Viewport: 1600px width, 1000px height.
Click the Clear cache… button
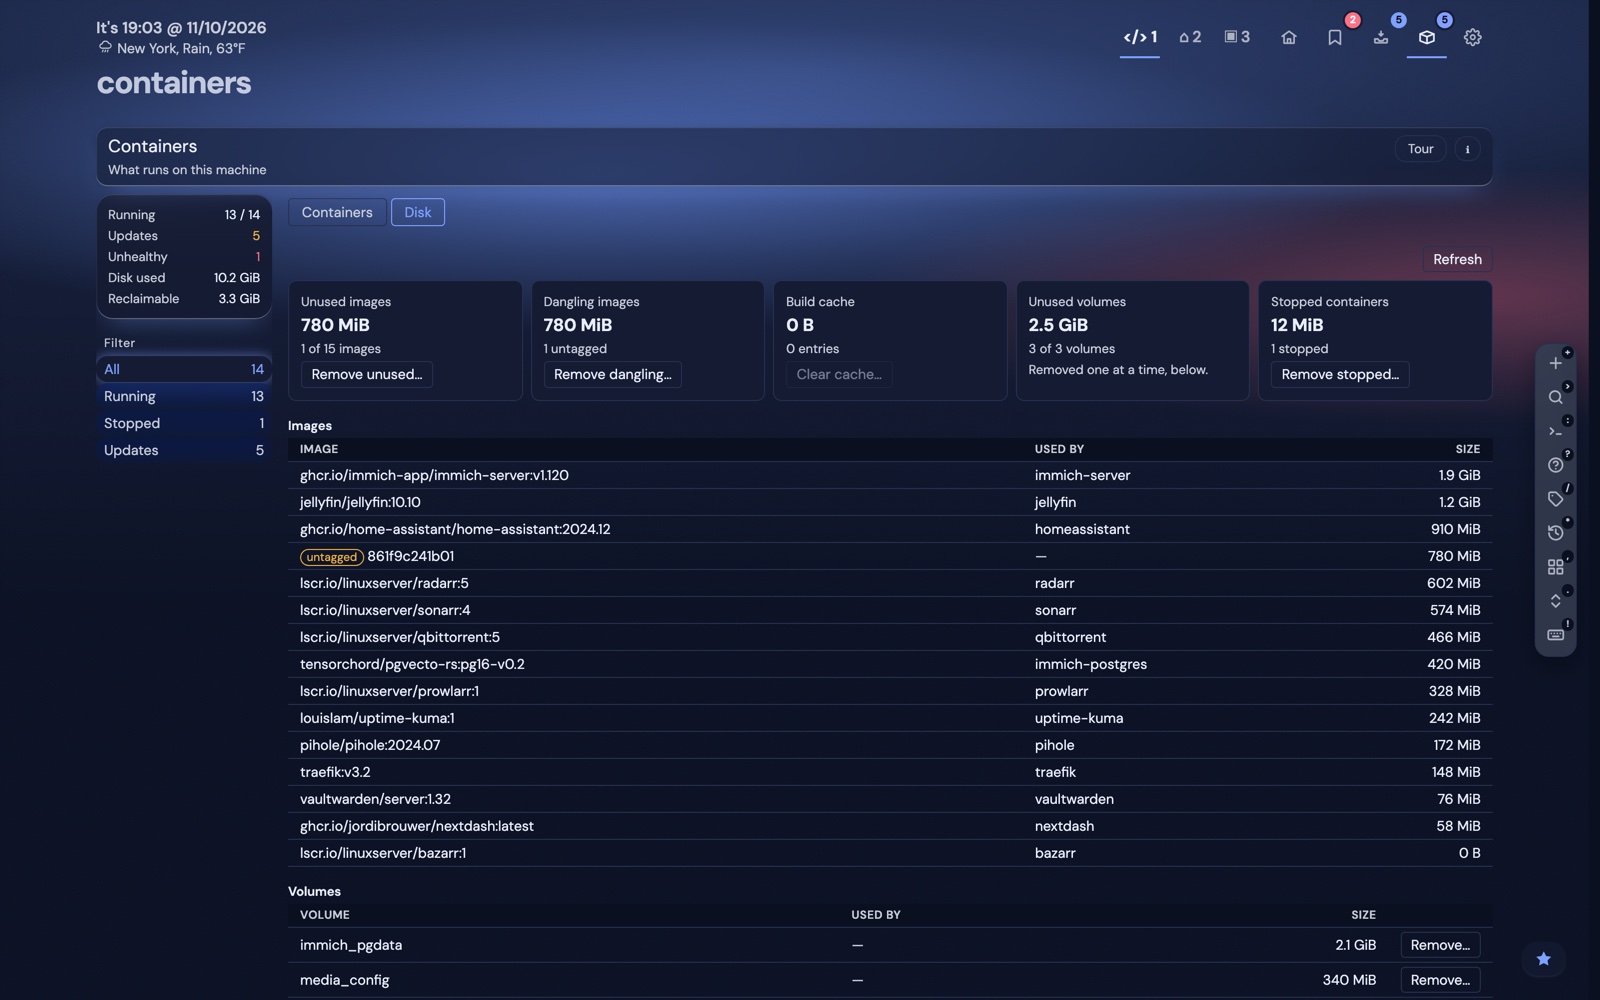(839, 374)
